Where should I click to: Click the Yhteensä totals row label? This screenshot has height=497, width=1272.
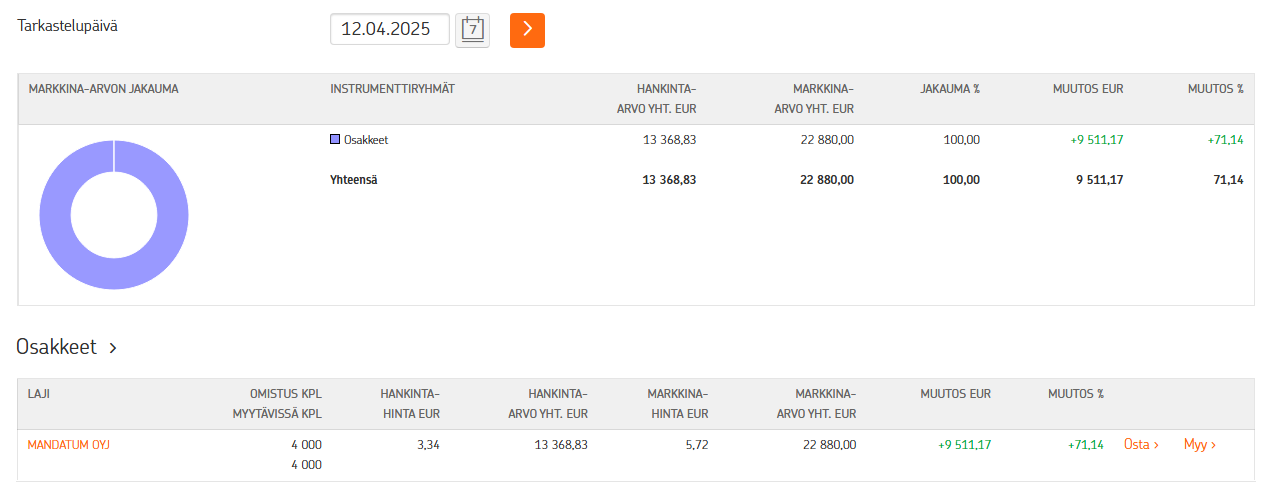point(353,180)
